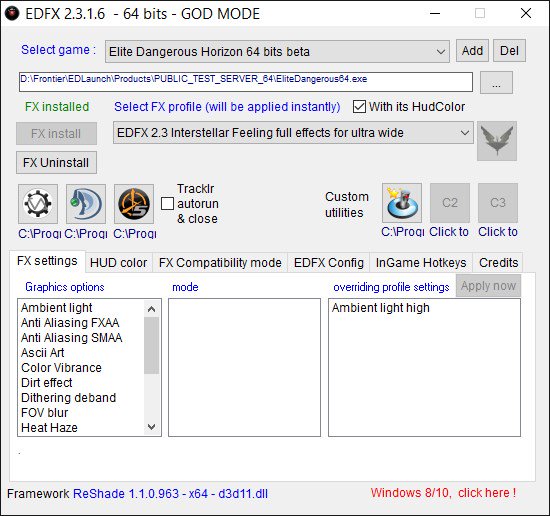Click the Graphics options scrollbar thumb
The height and width of the screenshot is (516, 550).
[152, 346]
